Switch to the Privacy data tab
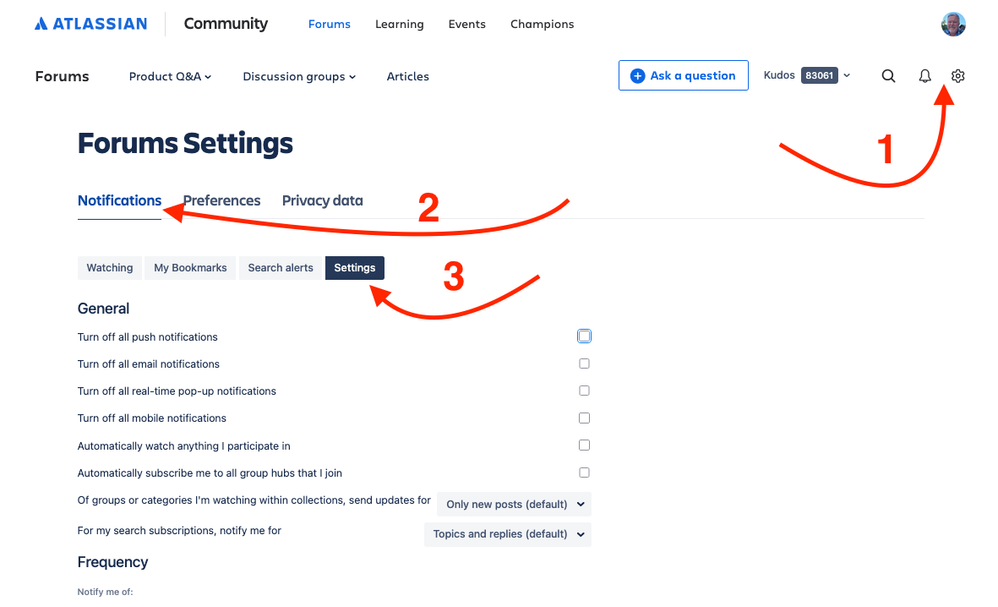This screenshot has height=607, width=998. (x=322, y=200)
